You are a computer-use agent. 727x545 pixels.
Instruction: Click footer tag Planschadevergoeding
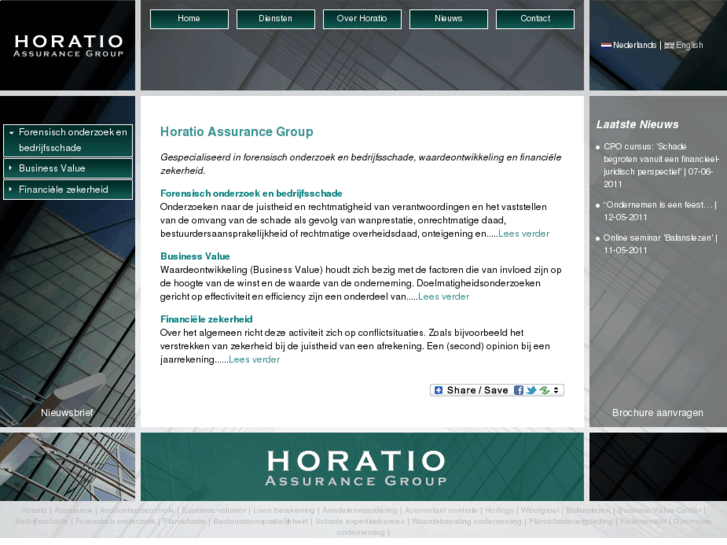571,521
